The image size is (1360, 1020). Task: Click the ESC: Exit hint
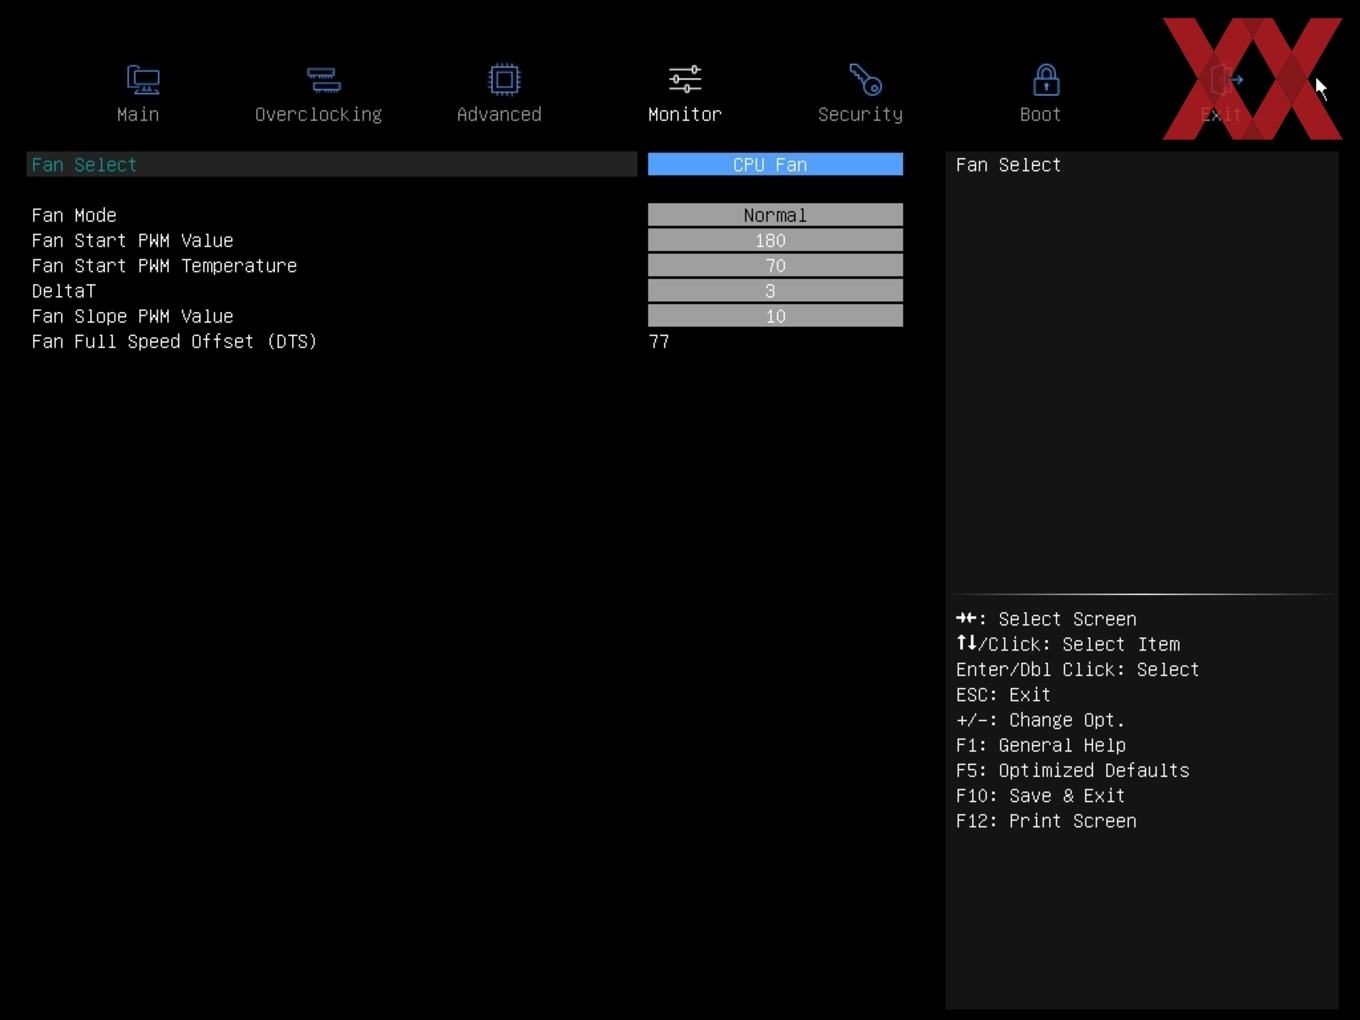point(1003,695)
